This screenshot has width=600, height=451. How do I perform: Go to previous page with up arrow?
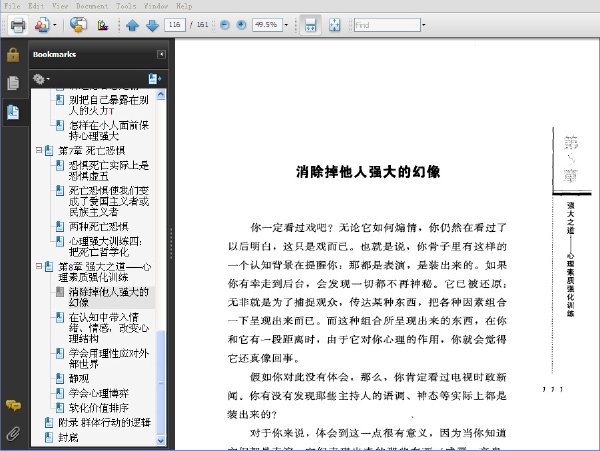click(x=132, y=26)
